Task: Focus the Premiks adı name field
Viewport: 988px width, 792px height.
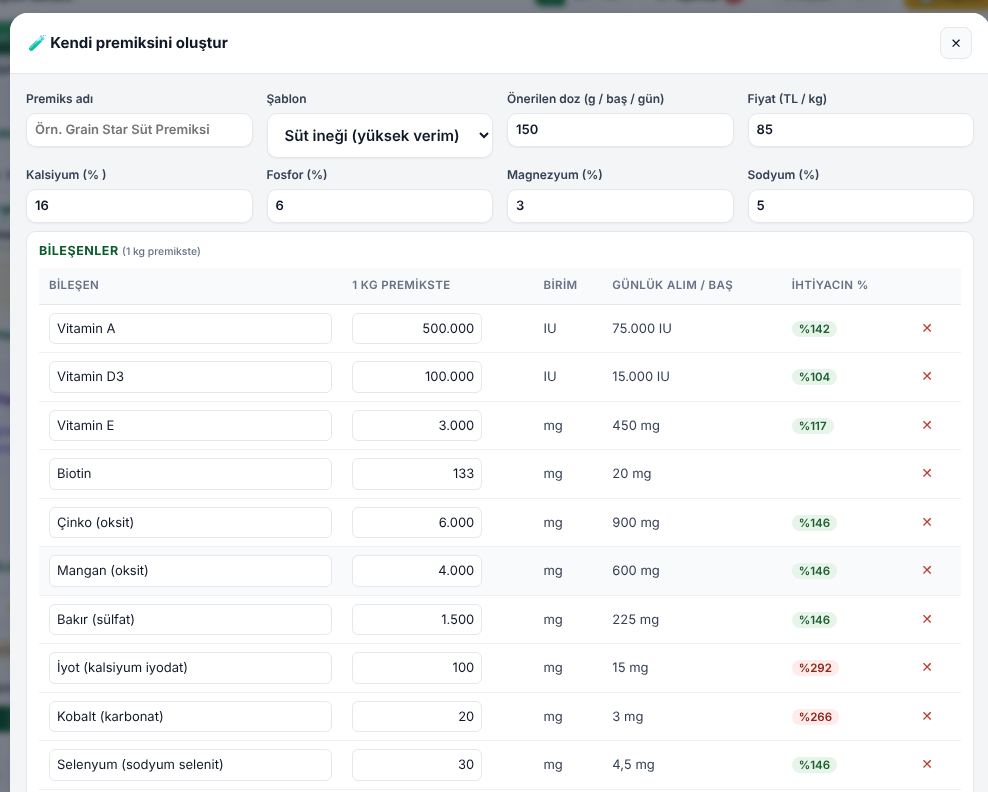Action: pyautogui.click(x=139, y=130)
